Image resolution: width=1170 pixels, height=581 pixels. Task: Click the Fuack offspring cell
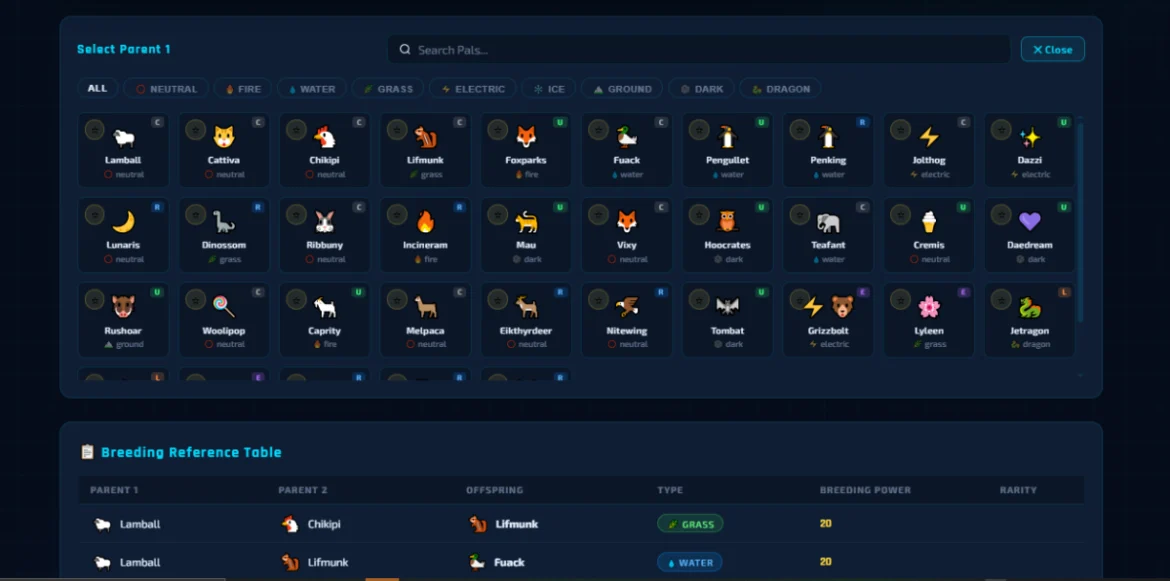[496, 562]
